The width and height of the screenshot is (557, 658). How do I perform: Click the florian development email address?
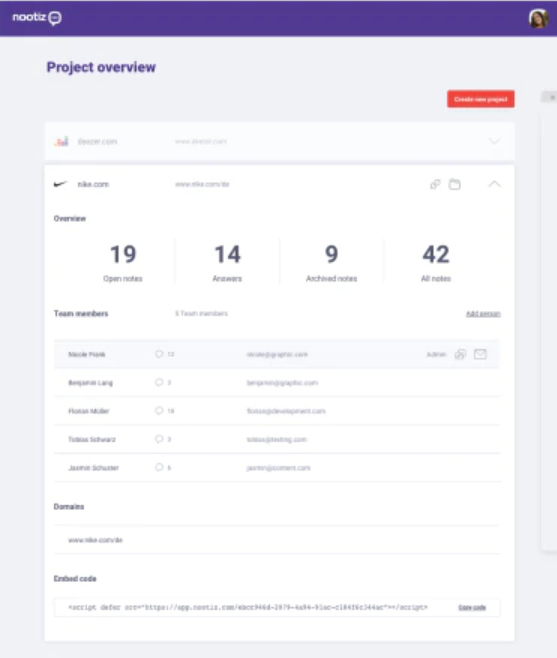[286, 411]
